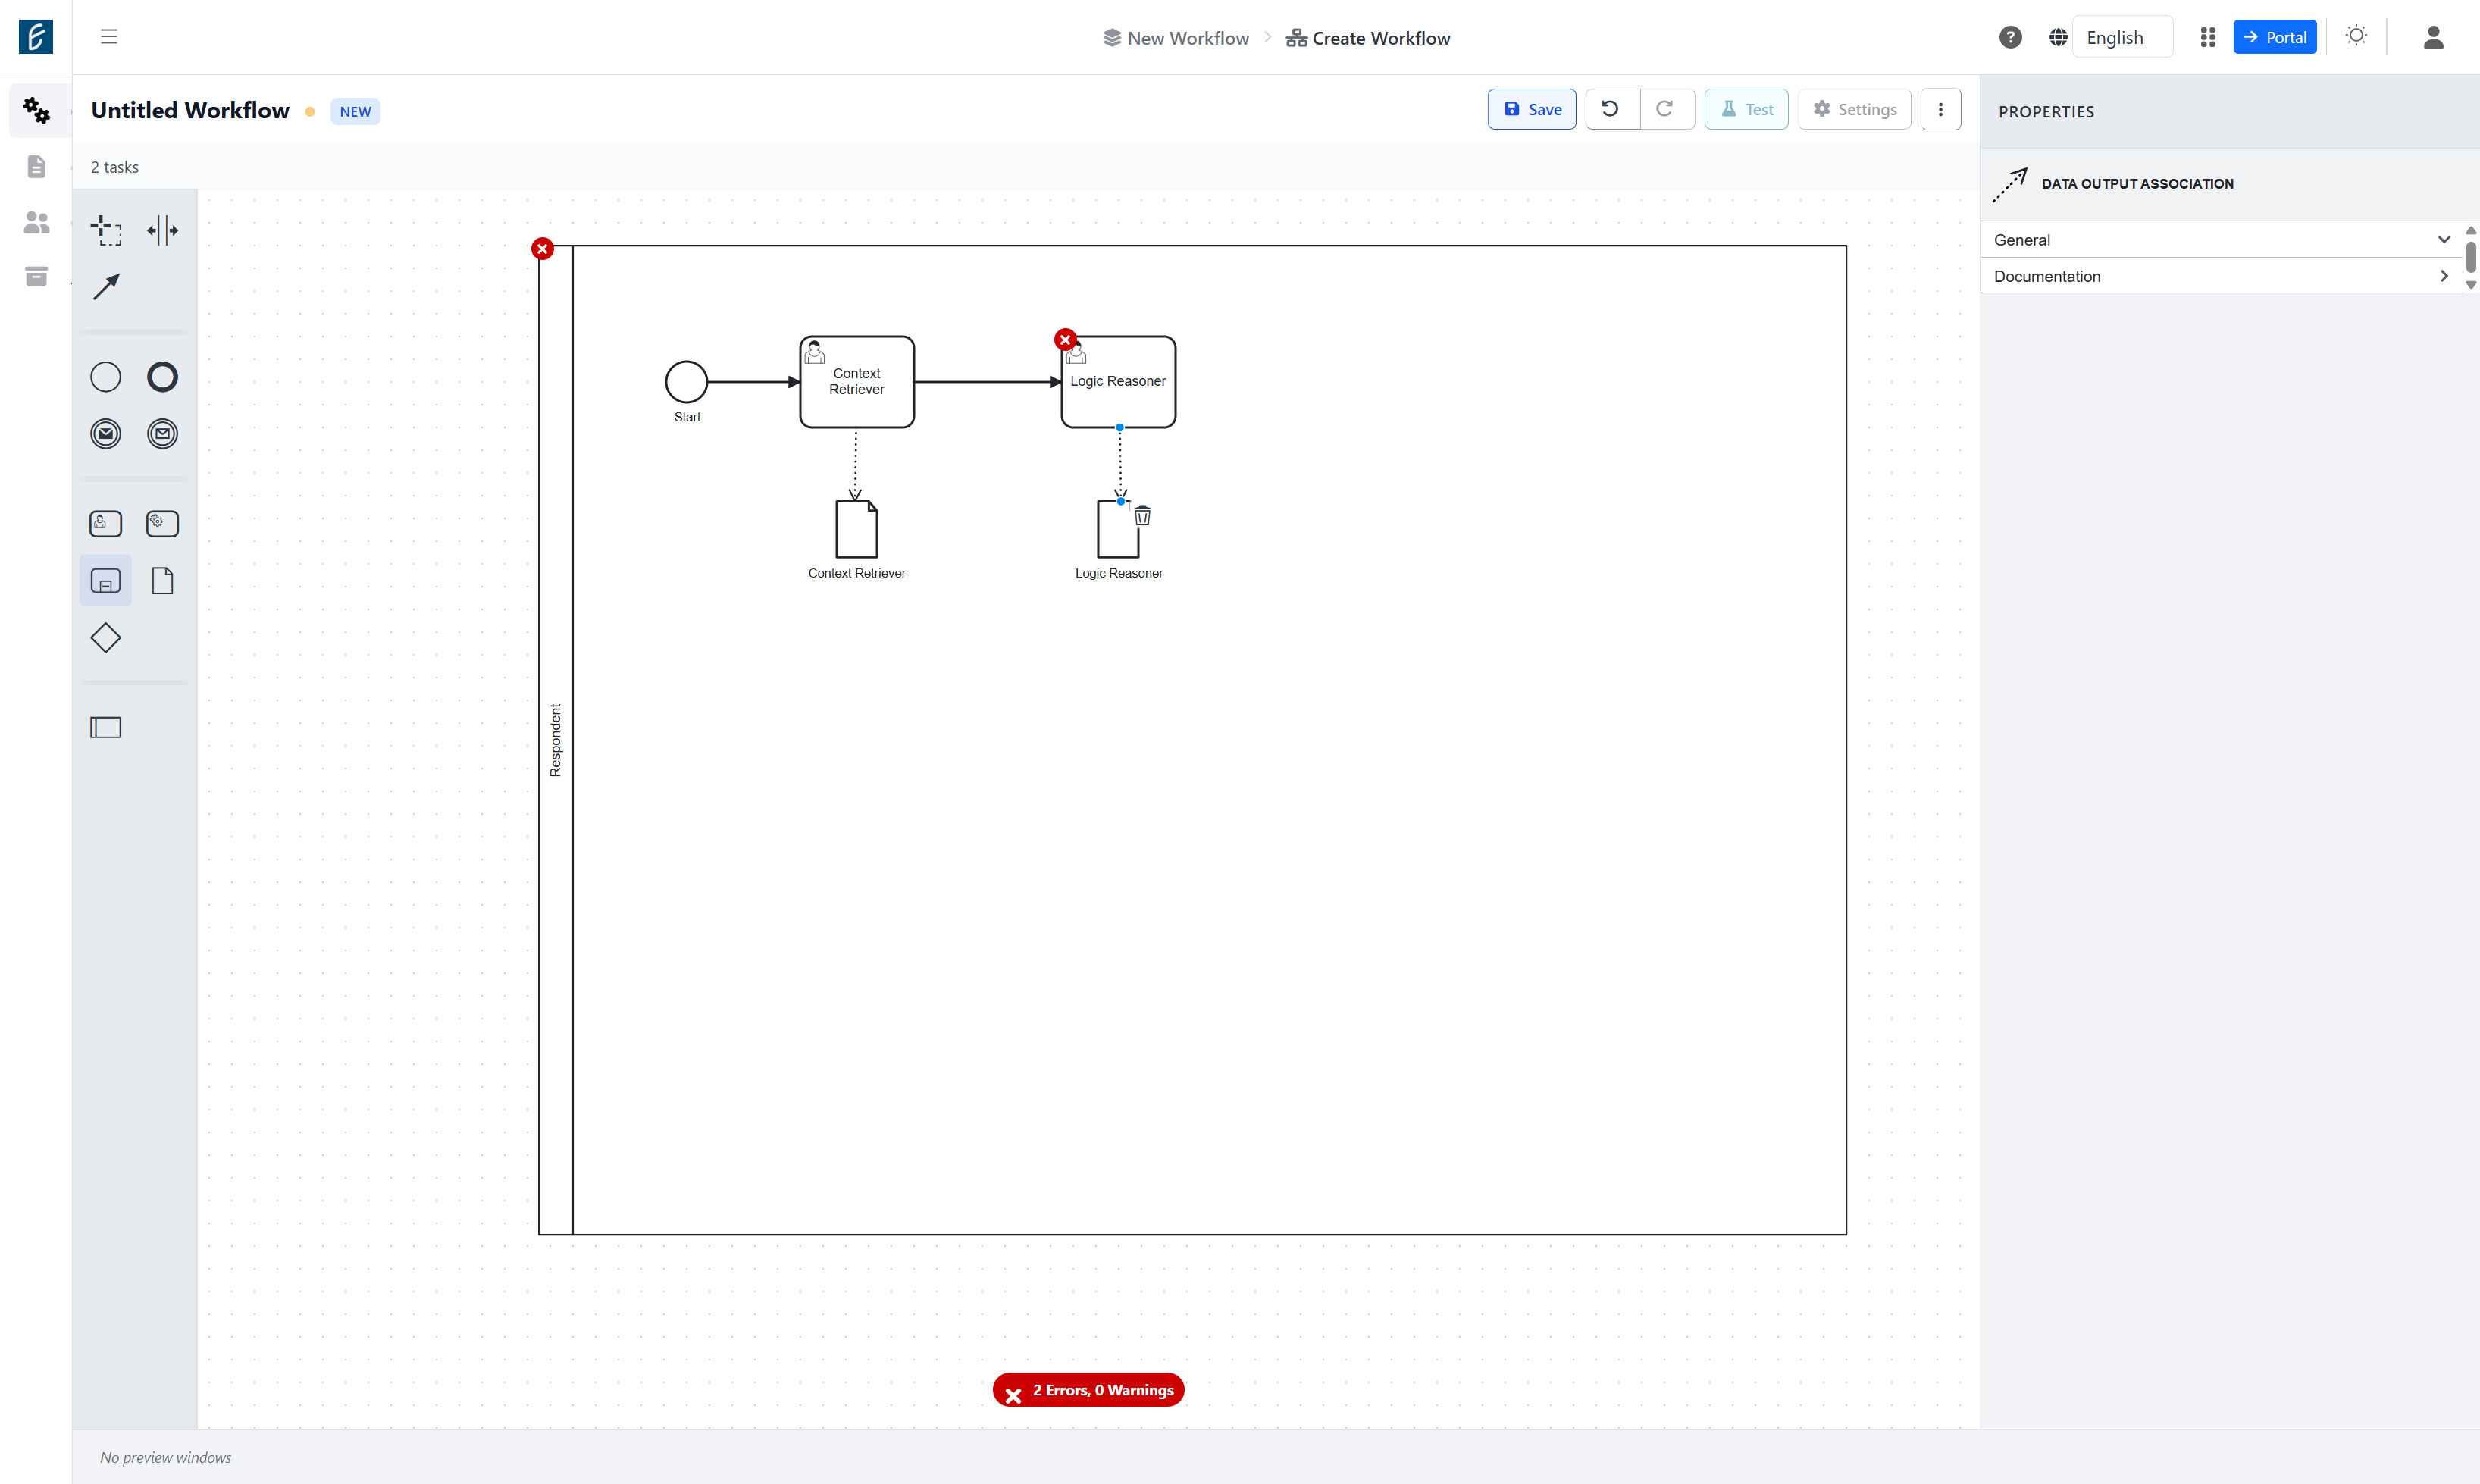Screen dimensions: 2480x1484
Task: Add a user task from palette
Action: point(106,524)
